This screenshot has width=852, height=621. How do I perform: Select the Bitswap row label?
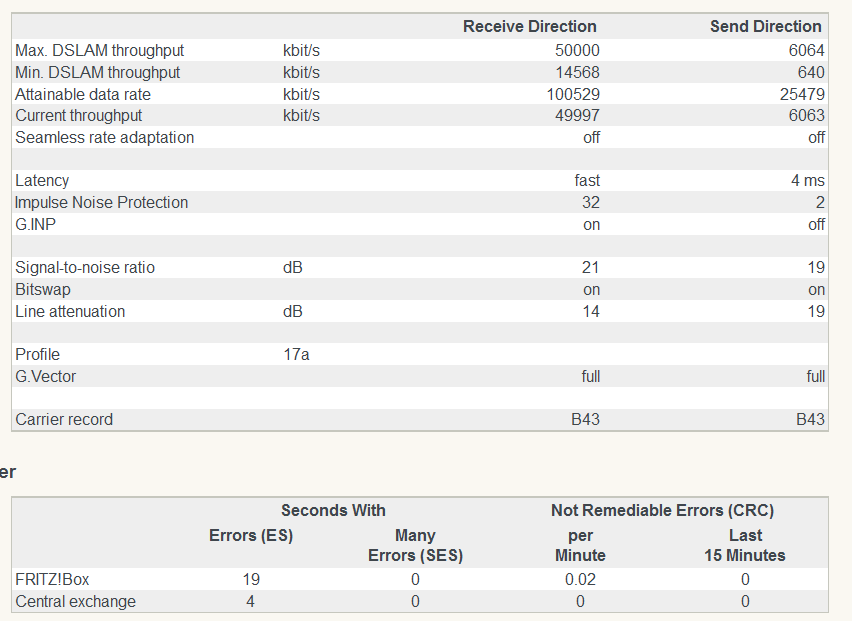(x=43, y=289)
